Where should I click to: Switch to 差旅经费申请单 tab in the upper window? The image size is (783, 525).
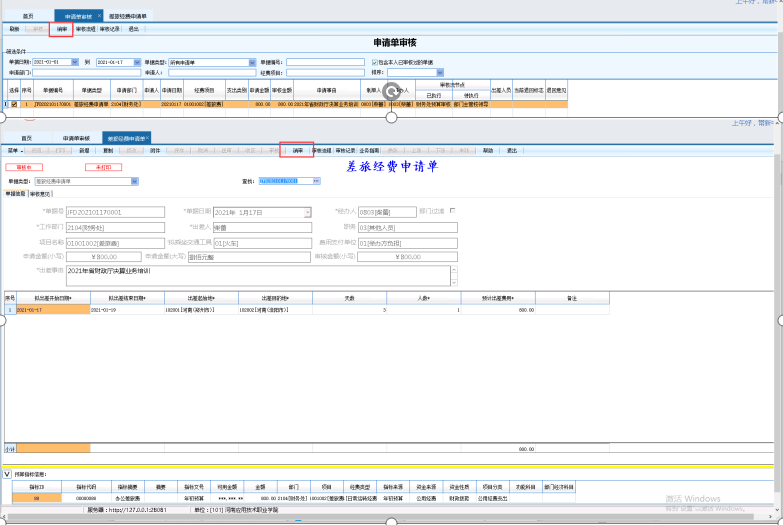(x=128, y=16)
